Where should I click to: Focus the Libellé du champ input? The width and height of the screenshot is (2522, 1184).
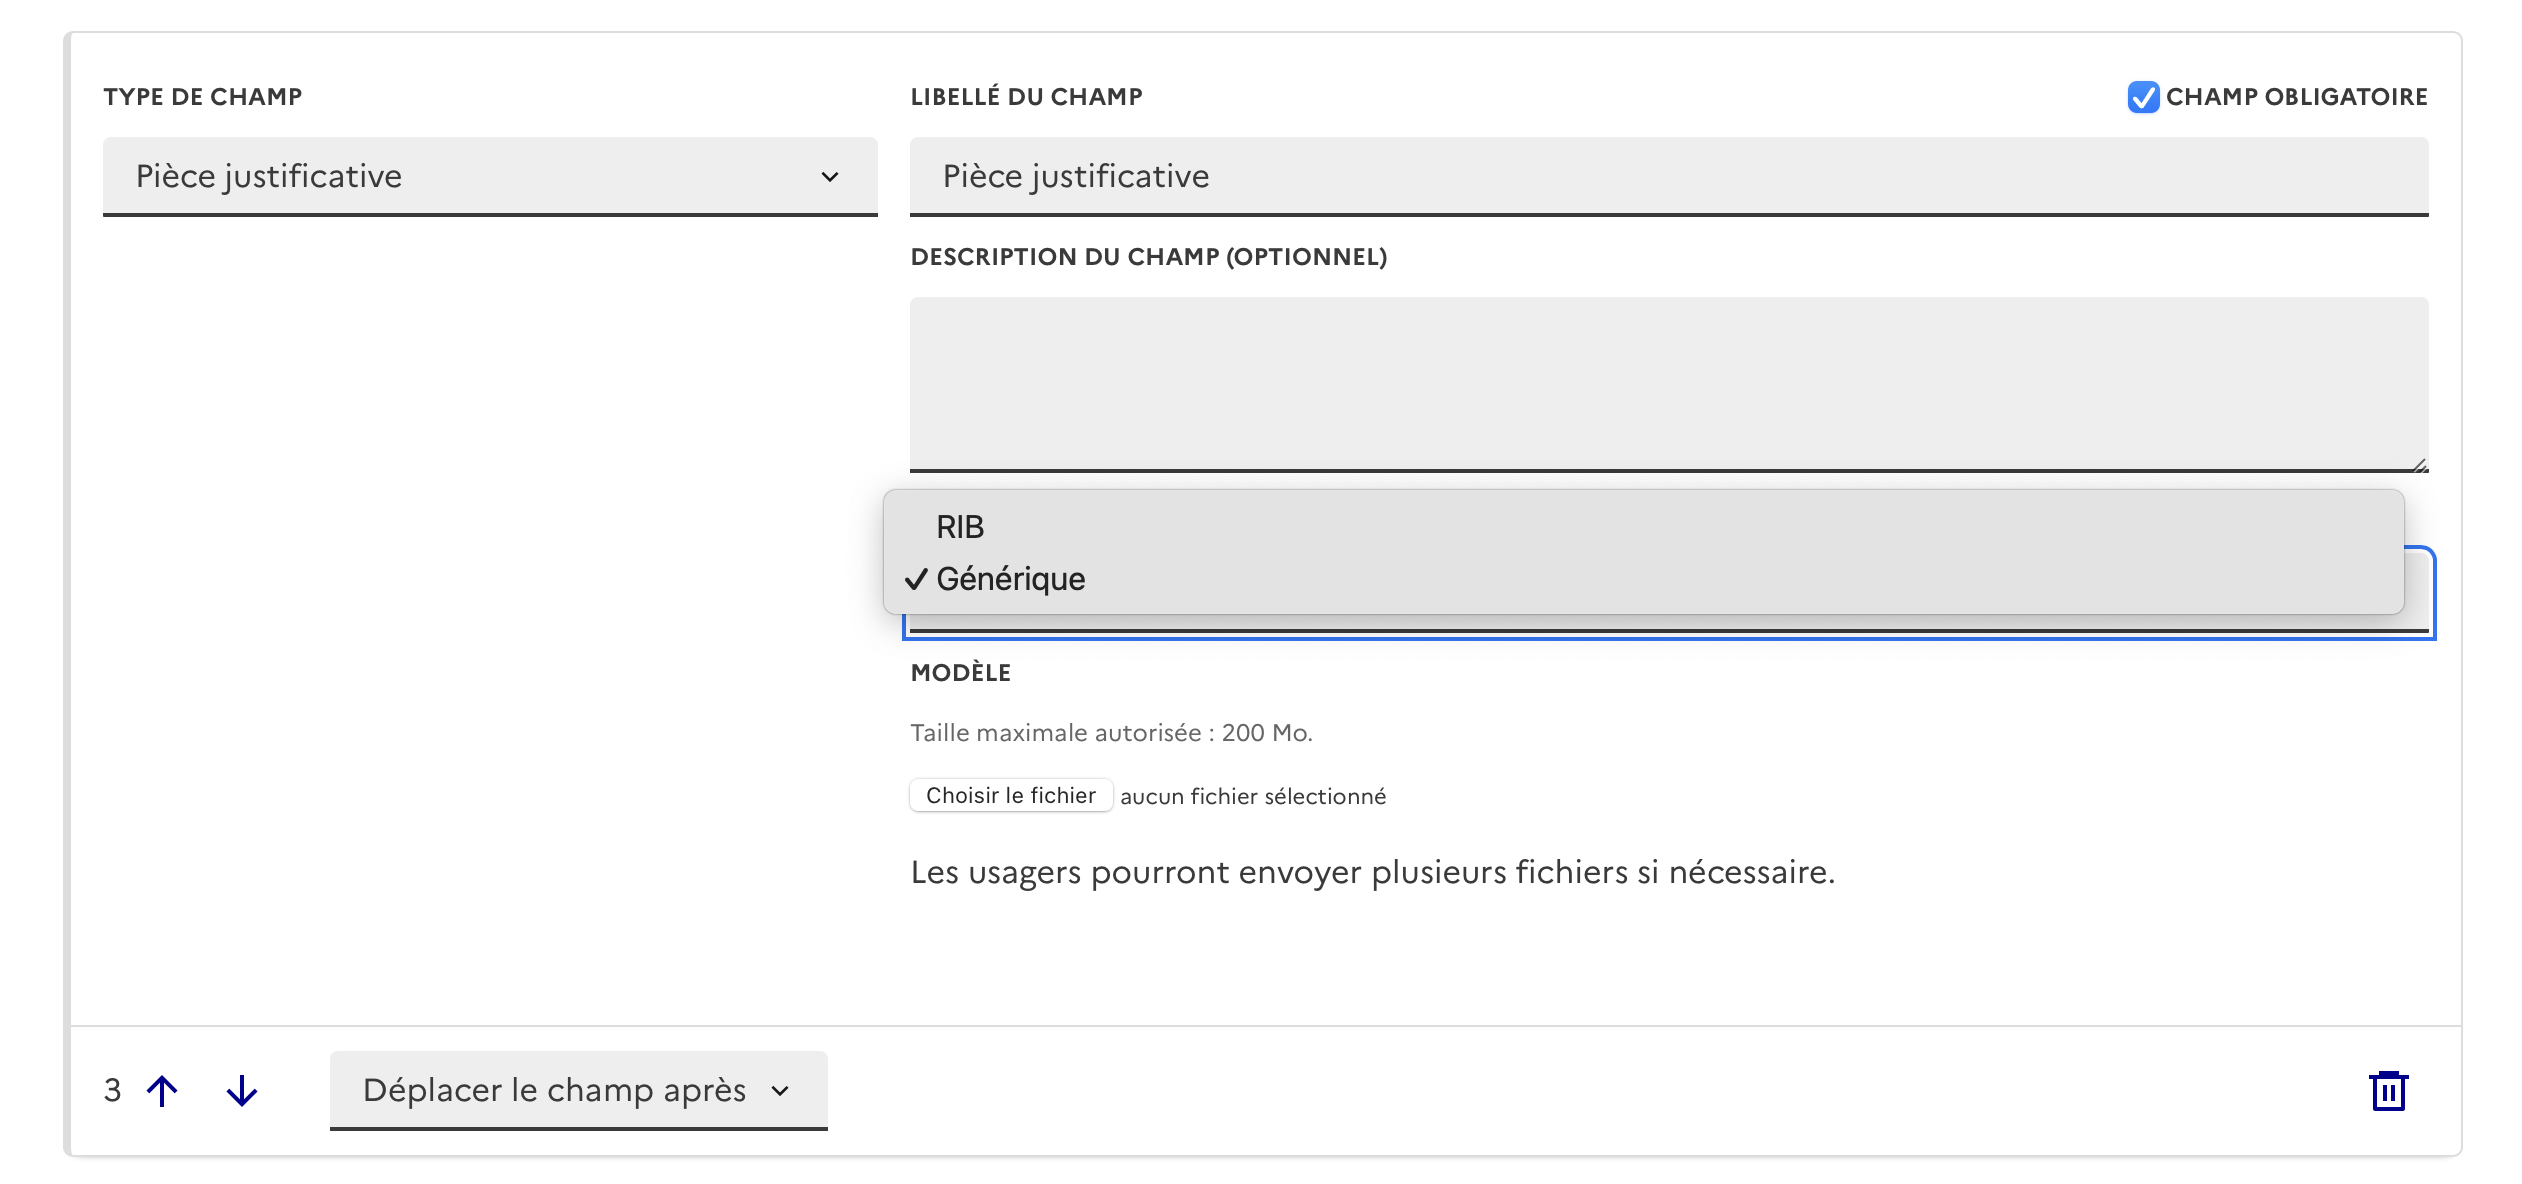1668,176
